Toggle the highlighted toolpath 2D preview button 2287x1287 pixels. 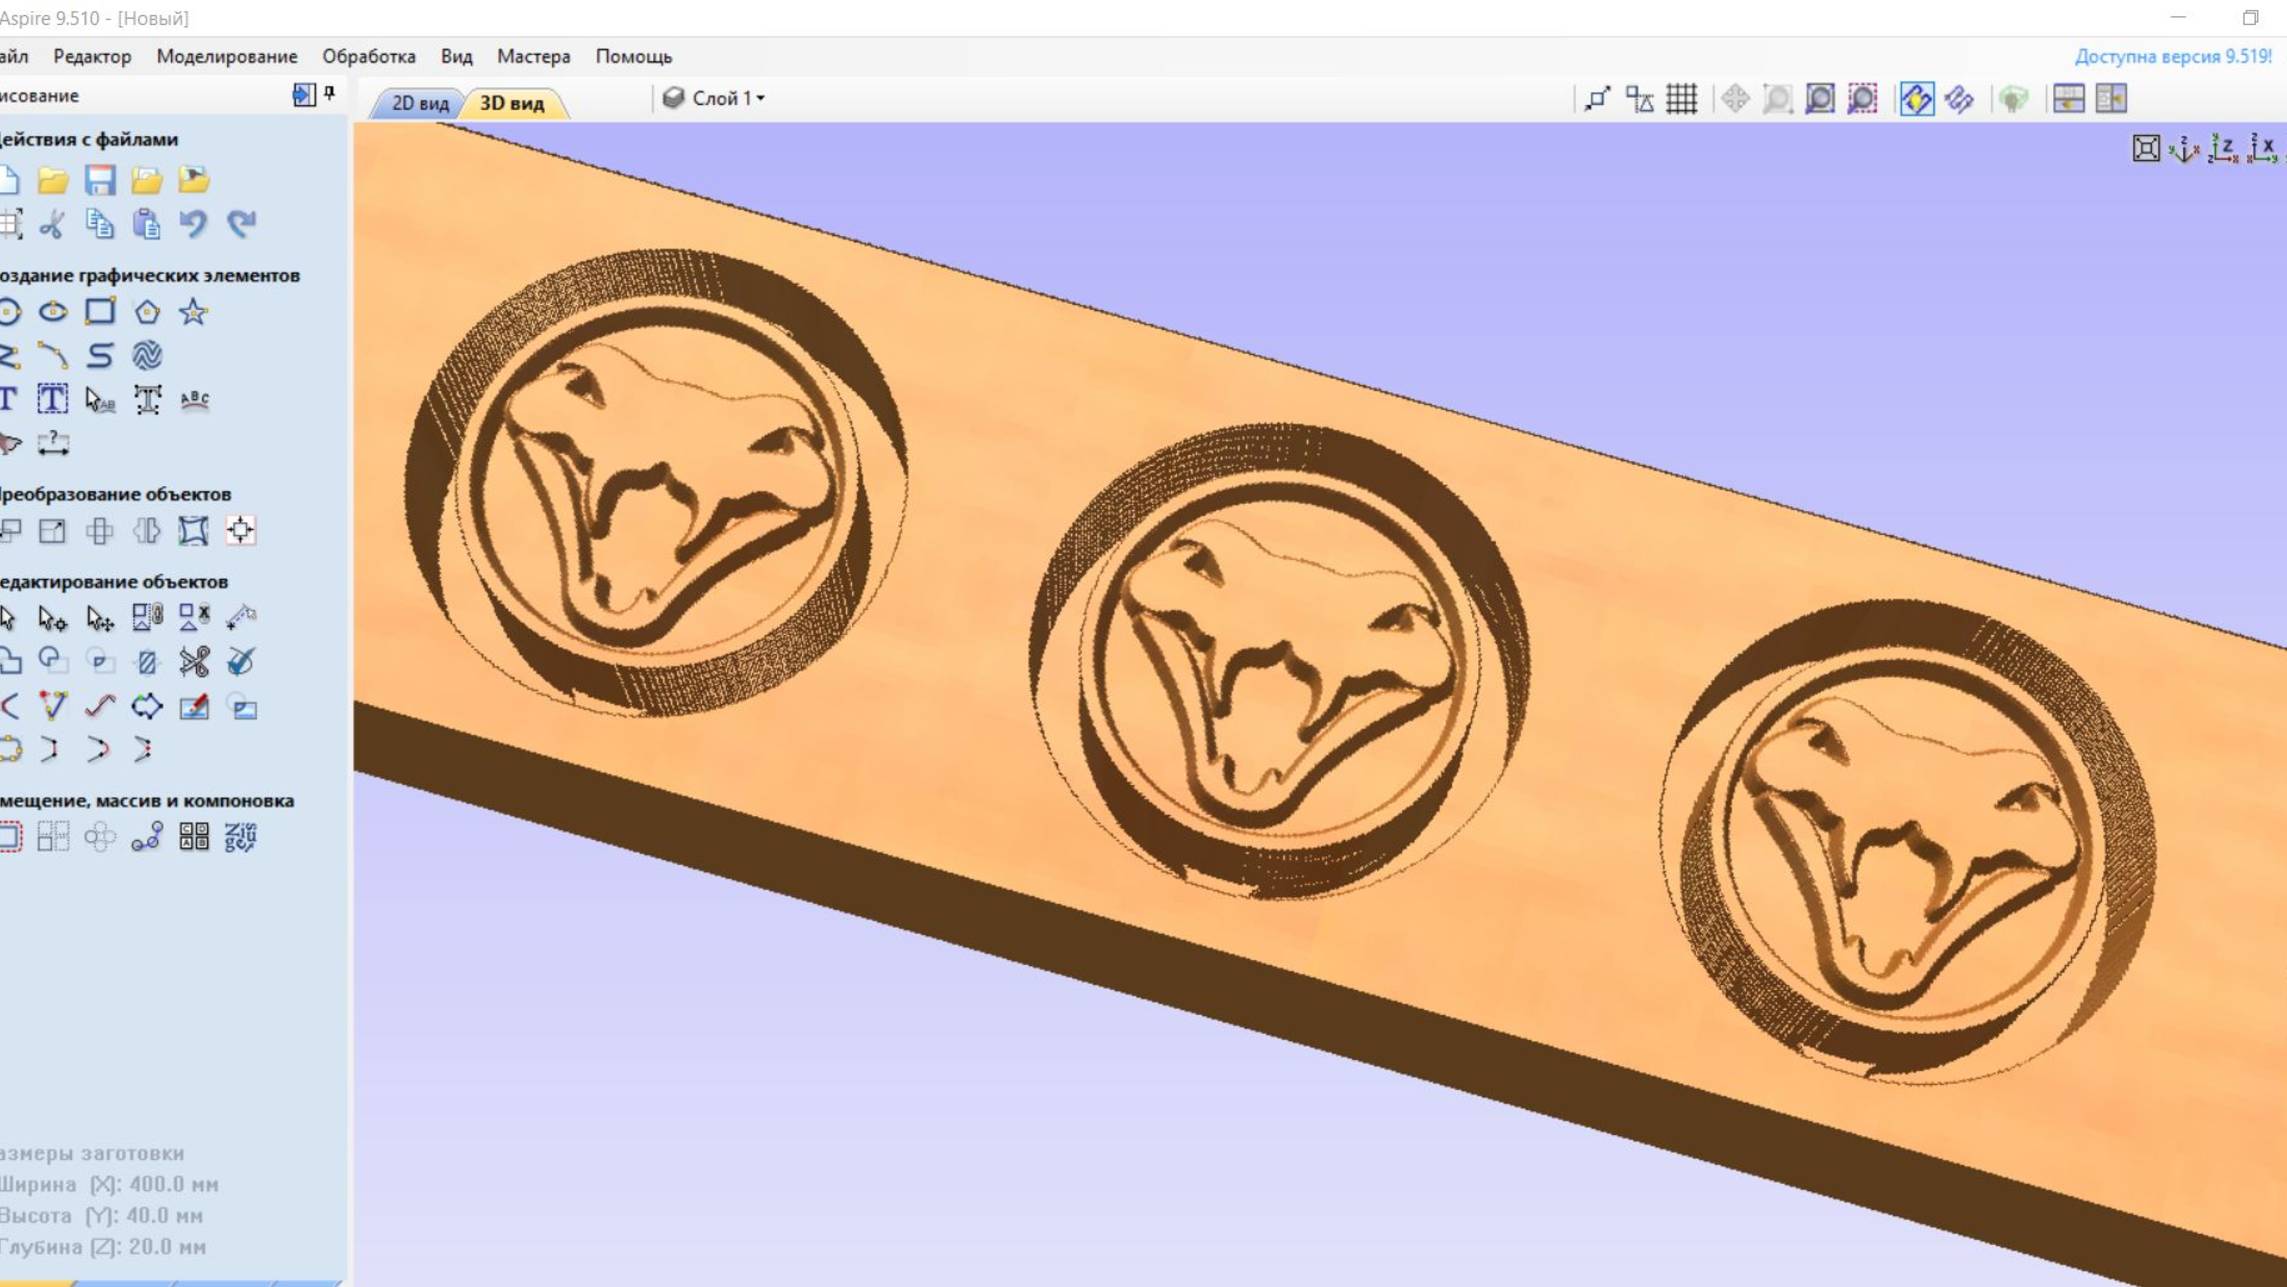pyautogui.click(x=1916, y=98)
